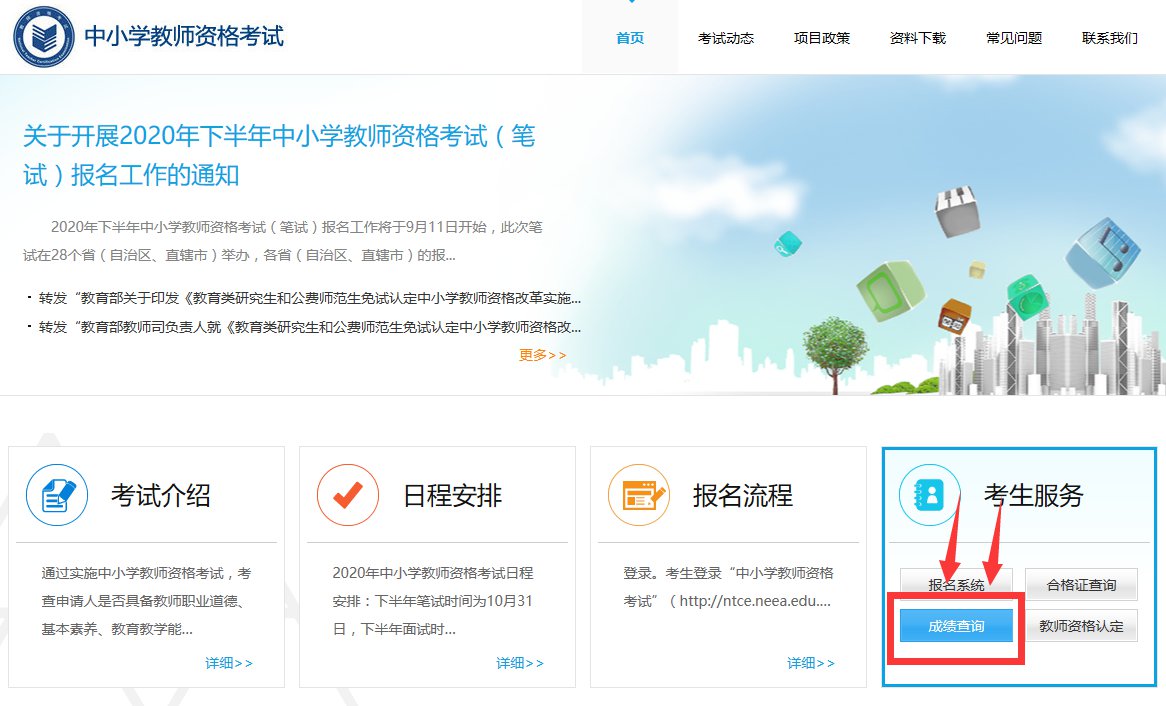Viewport: 1166px width, 706px height.
Task: Open 合格证查询 button
Action: (1081, 585)
